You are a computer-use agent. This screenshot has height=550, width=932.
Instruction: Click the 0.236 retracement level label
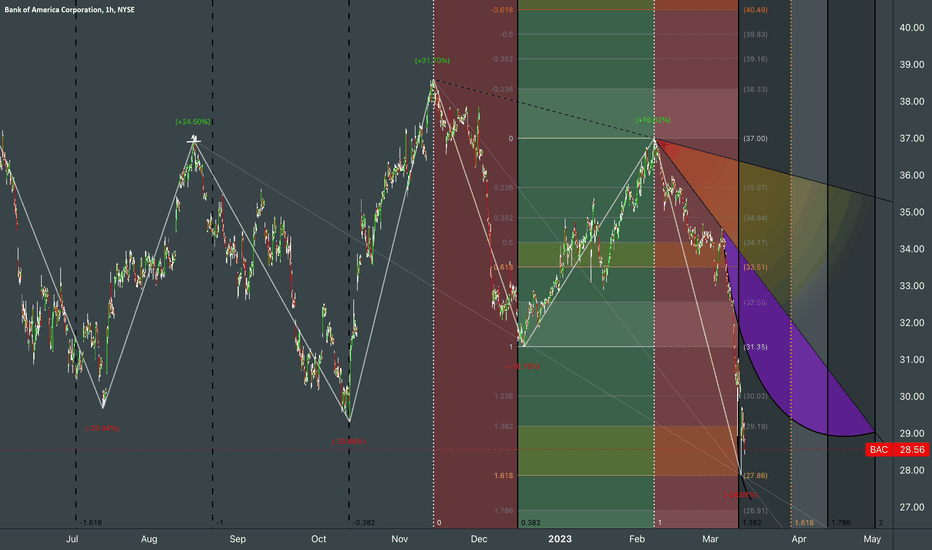pos(503,188)
